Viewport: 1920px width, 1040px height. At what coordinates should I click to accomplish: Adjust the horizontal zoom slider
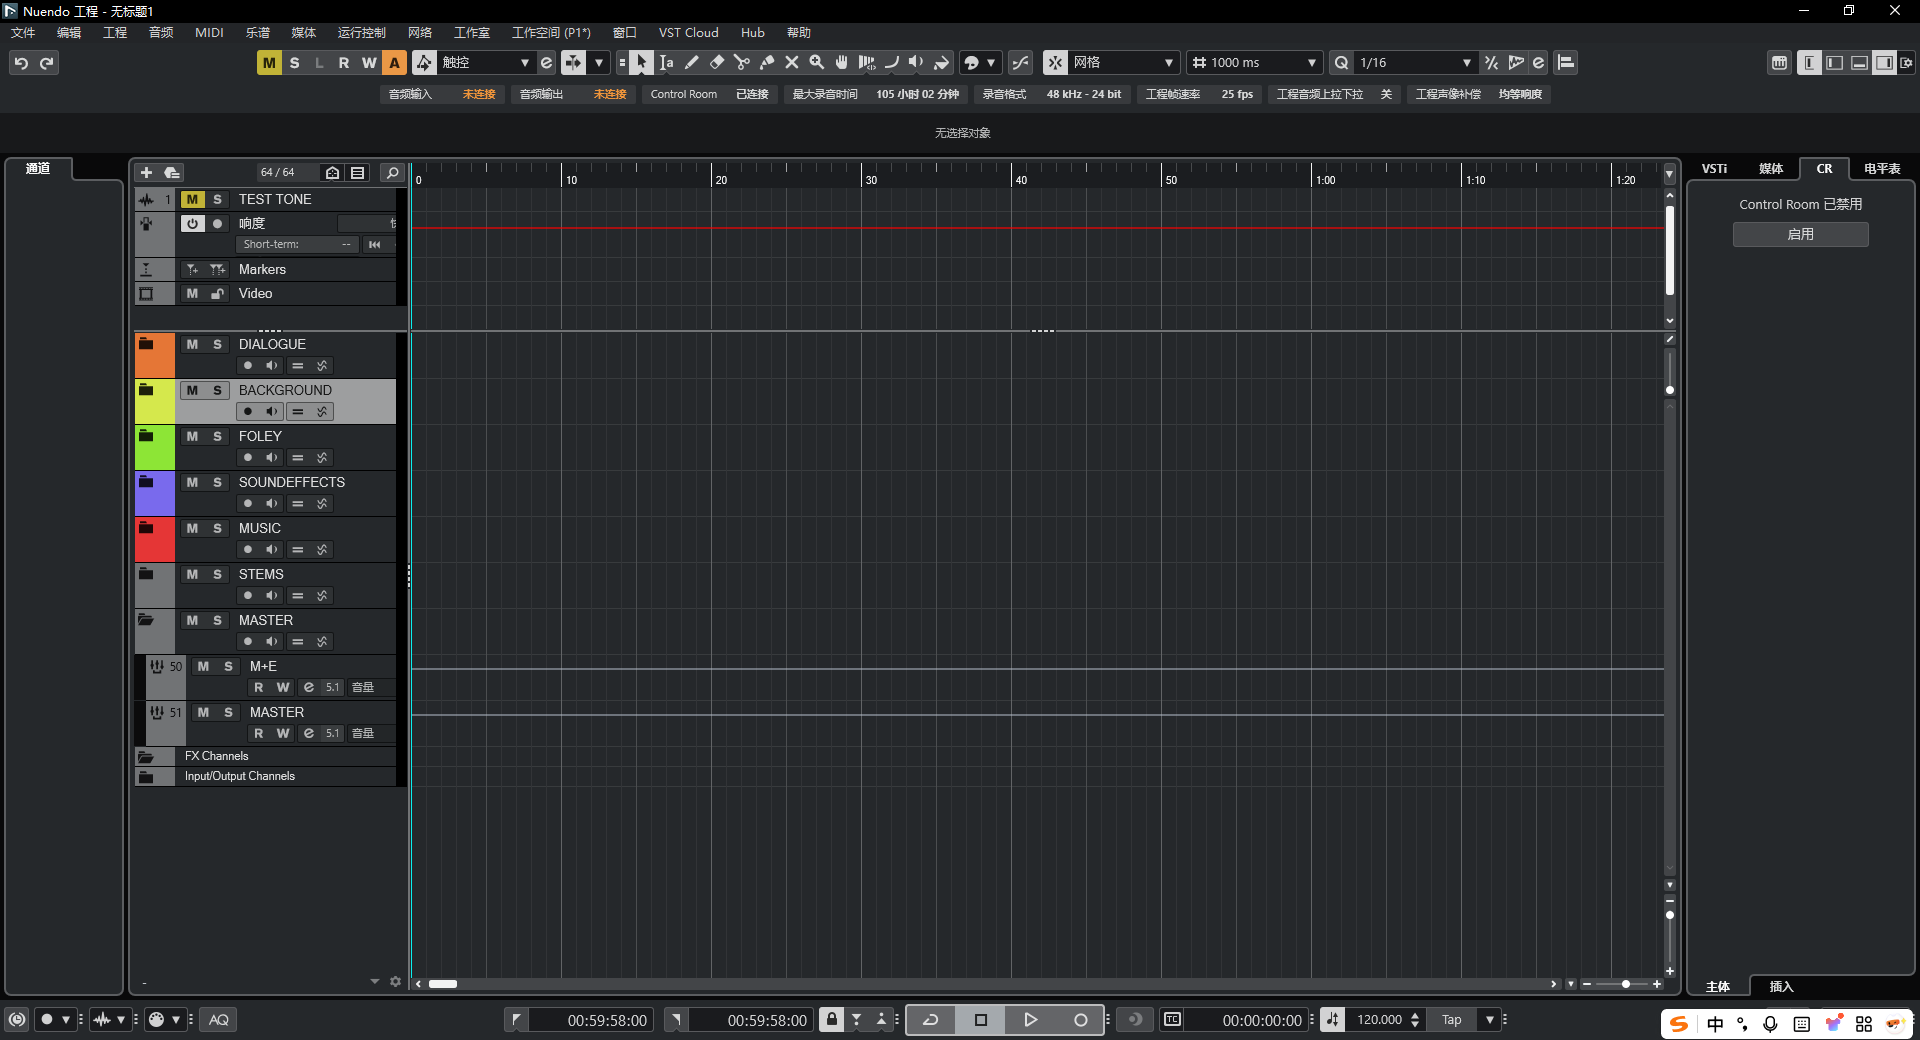coord(1626,984)
